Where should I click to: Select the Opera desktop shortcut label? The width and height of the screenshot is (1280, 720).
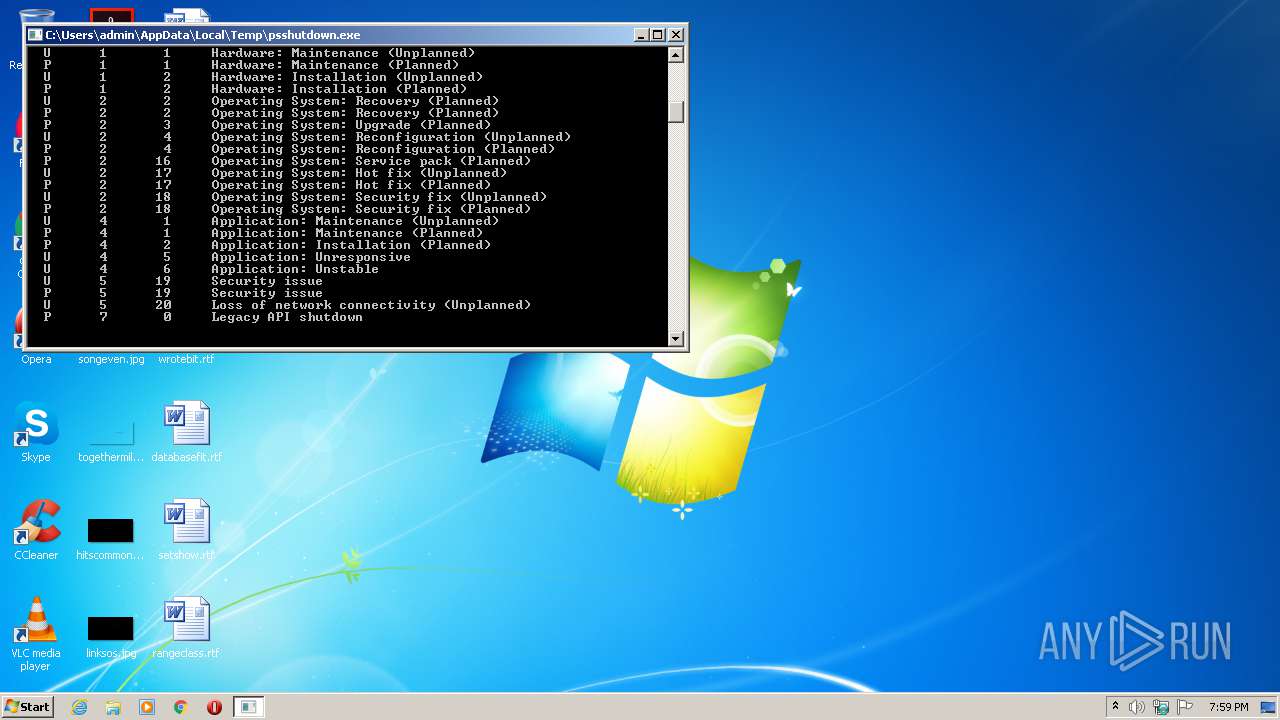tap(36, 359)
